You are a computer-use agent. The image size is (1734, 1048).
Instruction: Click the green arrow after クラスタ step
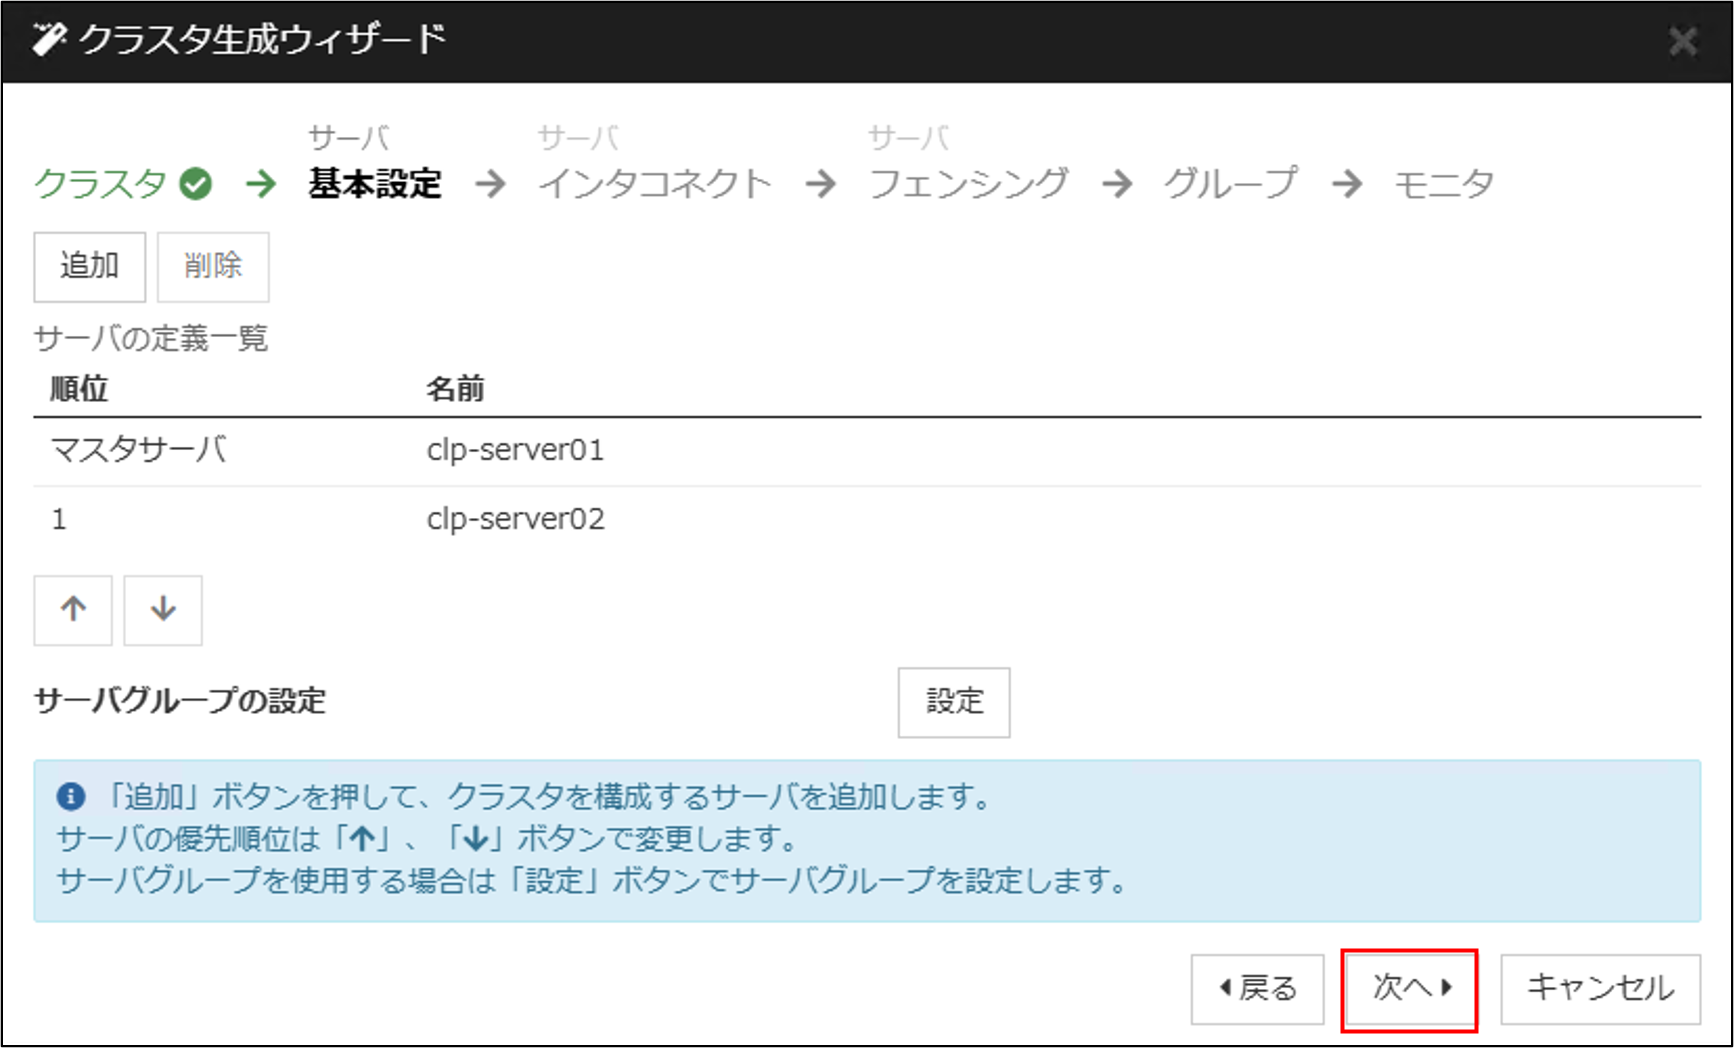pyautogui.click(x=261, y=184)
